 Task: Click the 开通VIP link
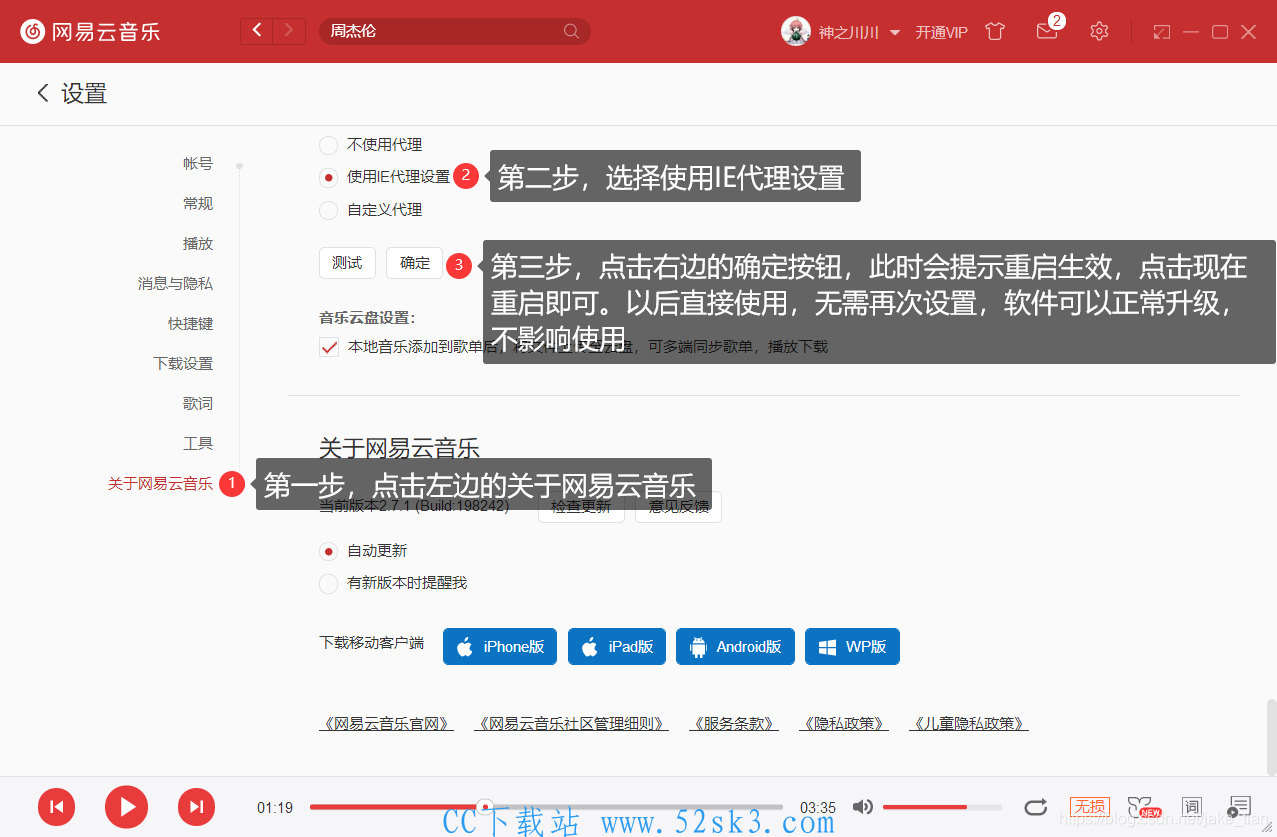(942, 32)
